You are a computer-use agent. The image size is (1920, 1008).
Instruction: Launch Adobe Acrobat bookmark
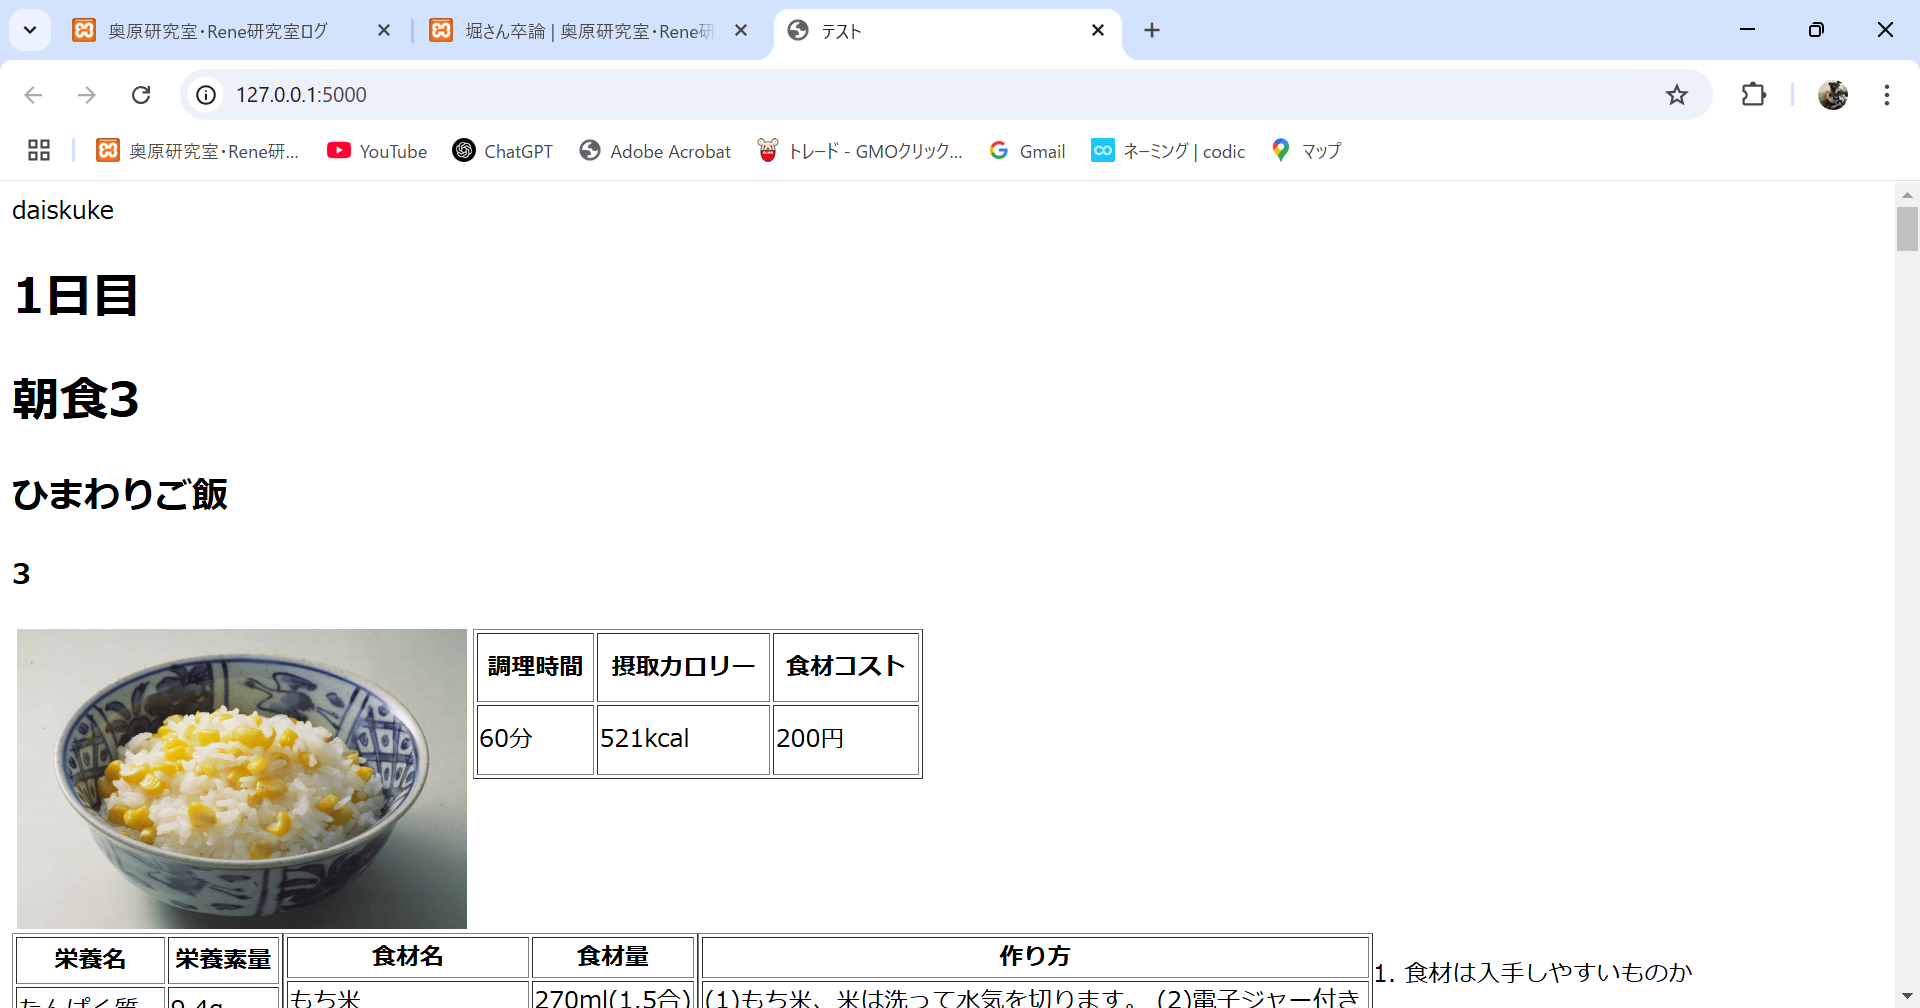click(x=655, y=151)
